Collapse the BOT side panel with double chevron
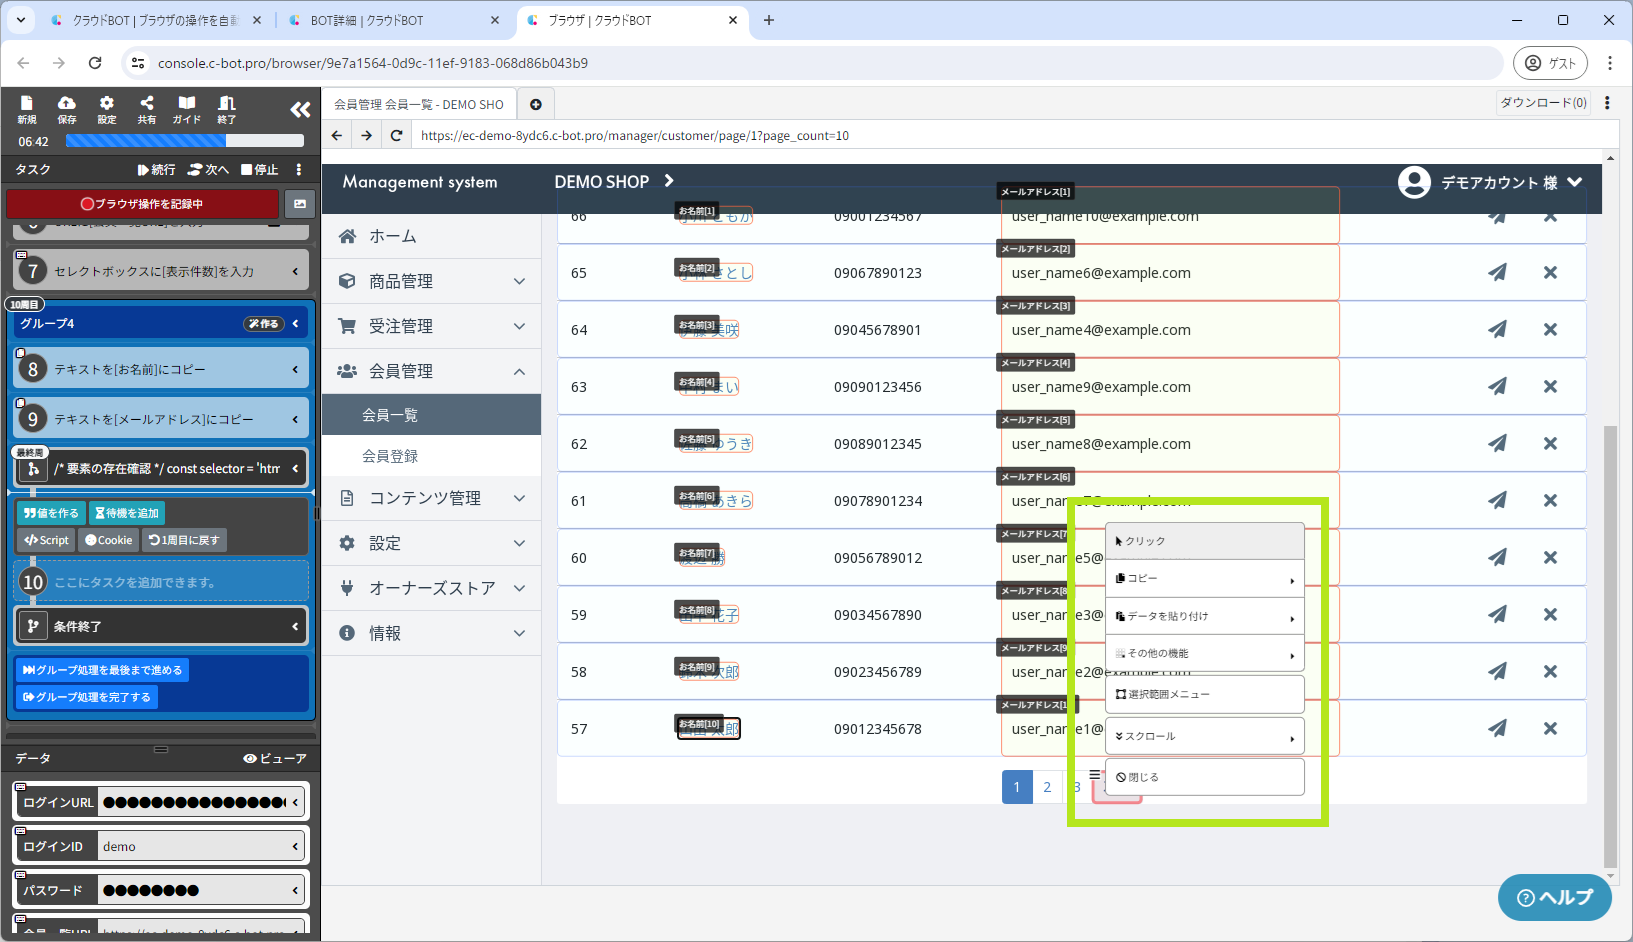The image size is (1633, 942). click(x=300, y=110)
